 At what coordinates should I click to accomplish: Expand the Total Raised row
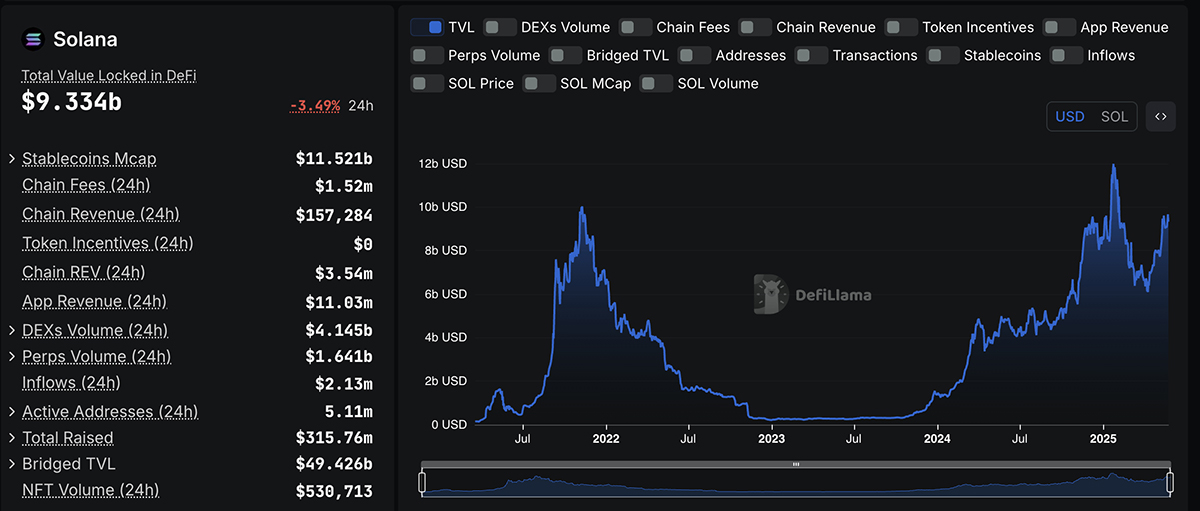point(12,437)
